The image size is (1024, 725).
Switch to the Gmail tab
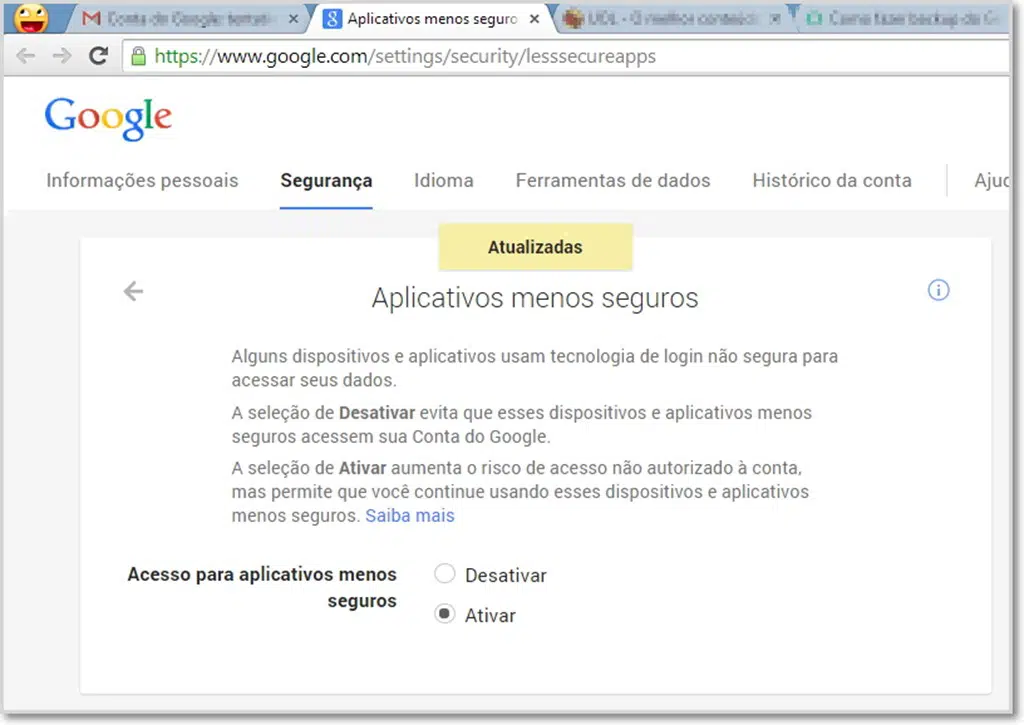point(186,19)
